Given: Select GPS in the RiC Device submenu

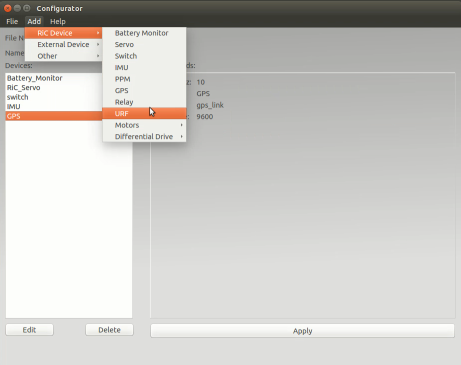Looking at the screenshot, I should point(144,90).
